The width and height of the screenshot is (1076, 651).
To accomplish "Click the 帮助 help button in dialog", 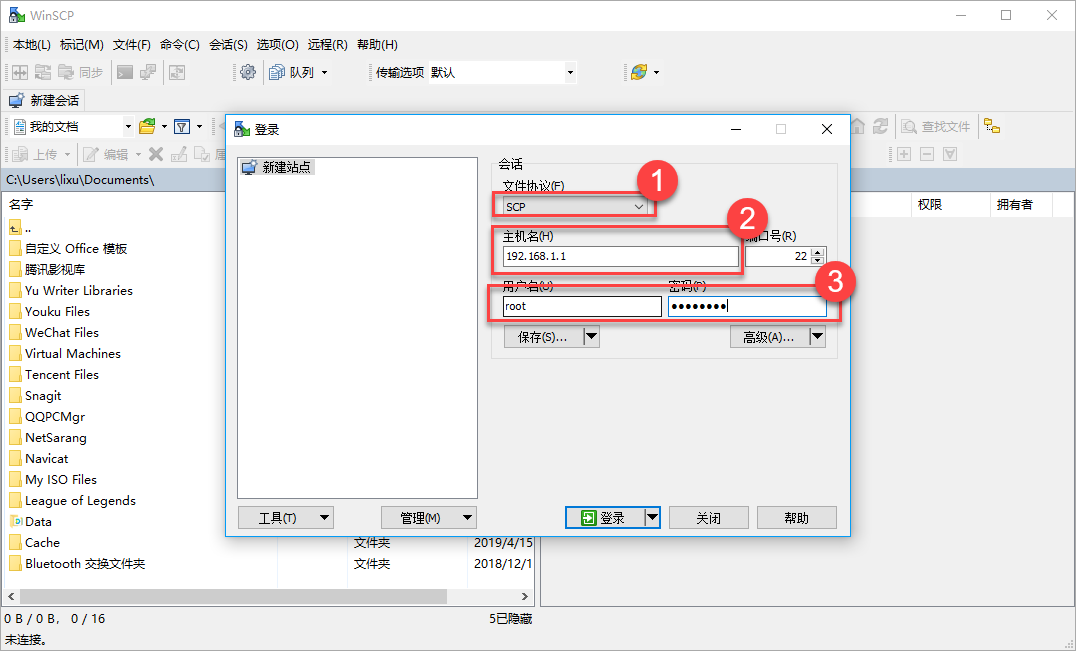I will [796, 518].
